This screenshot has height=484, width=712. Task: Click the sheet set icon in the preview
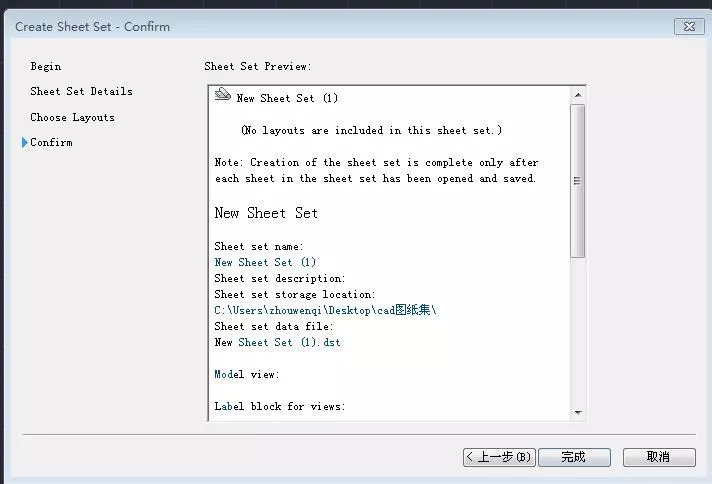click(223, 96)
